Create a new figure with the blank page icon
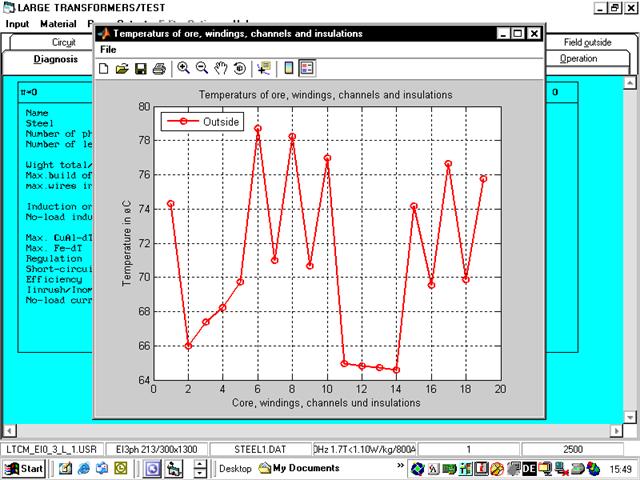 click(104, 68)
